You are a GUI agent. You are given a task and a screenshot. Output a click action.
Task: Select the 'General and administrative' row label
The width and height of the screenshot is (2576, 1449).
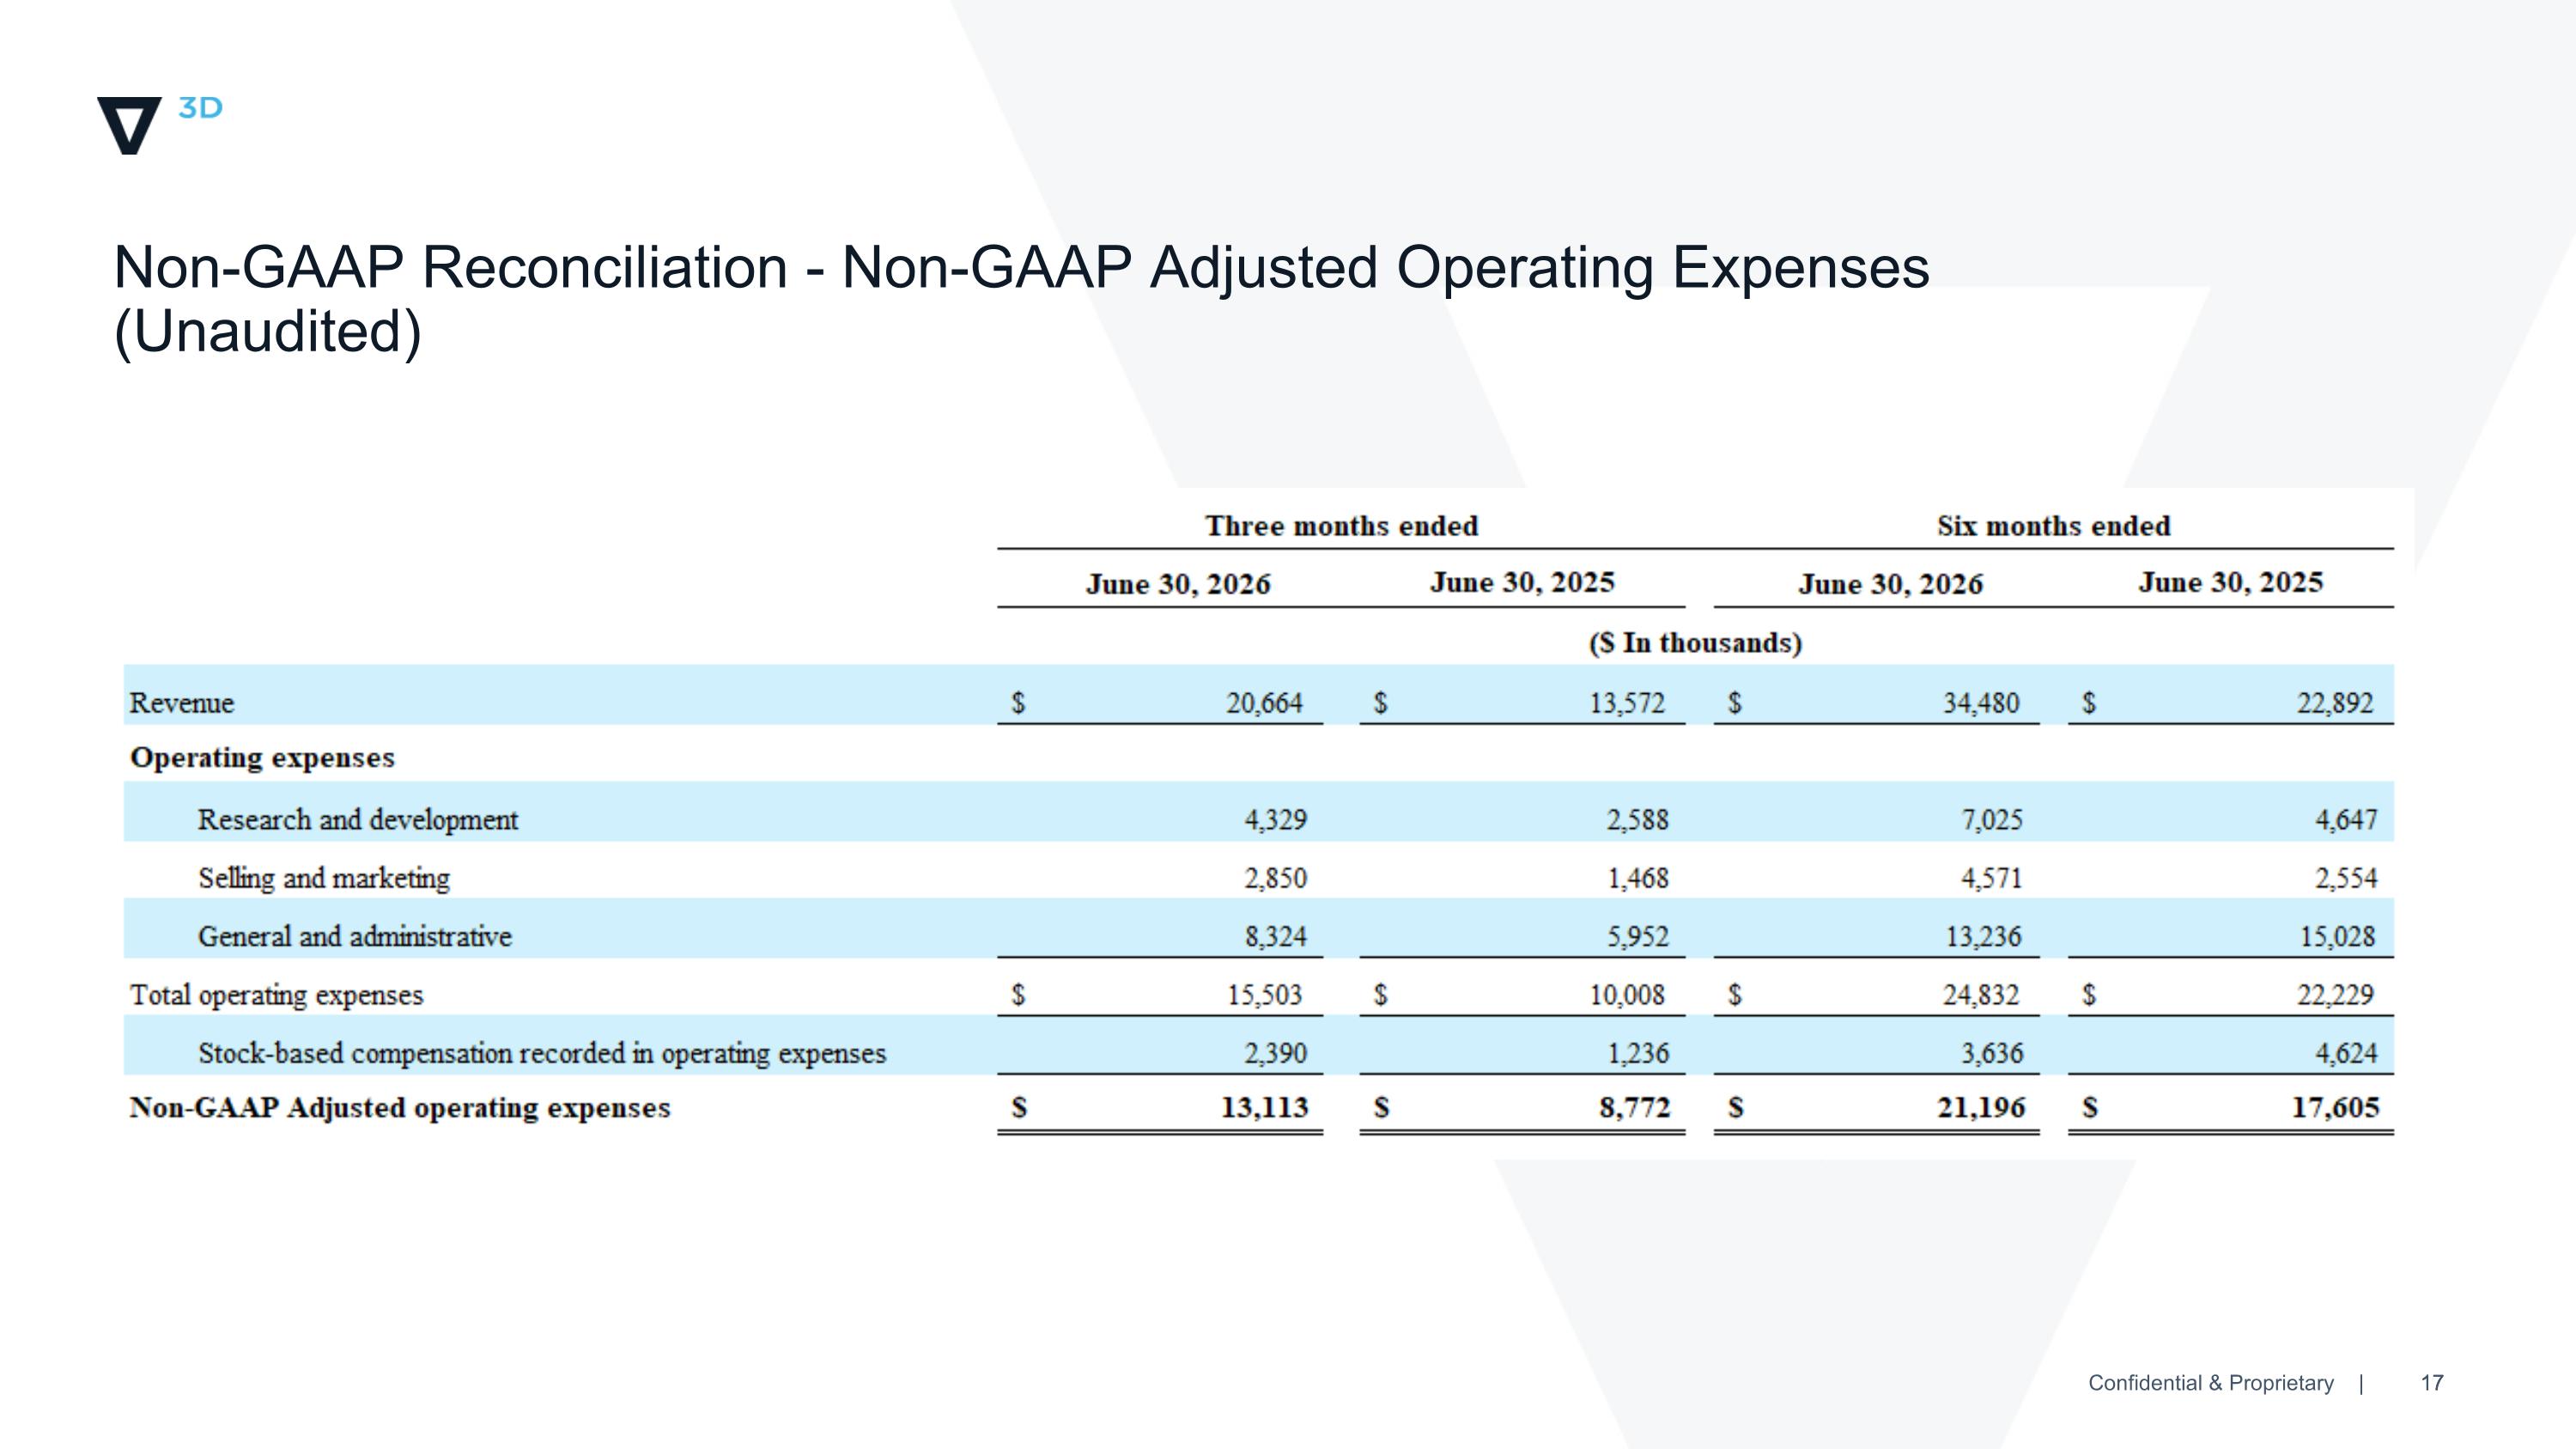[355, 936]
